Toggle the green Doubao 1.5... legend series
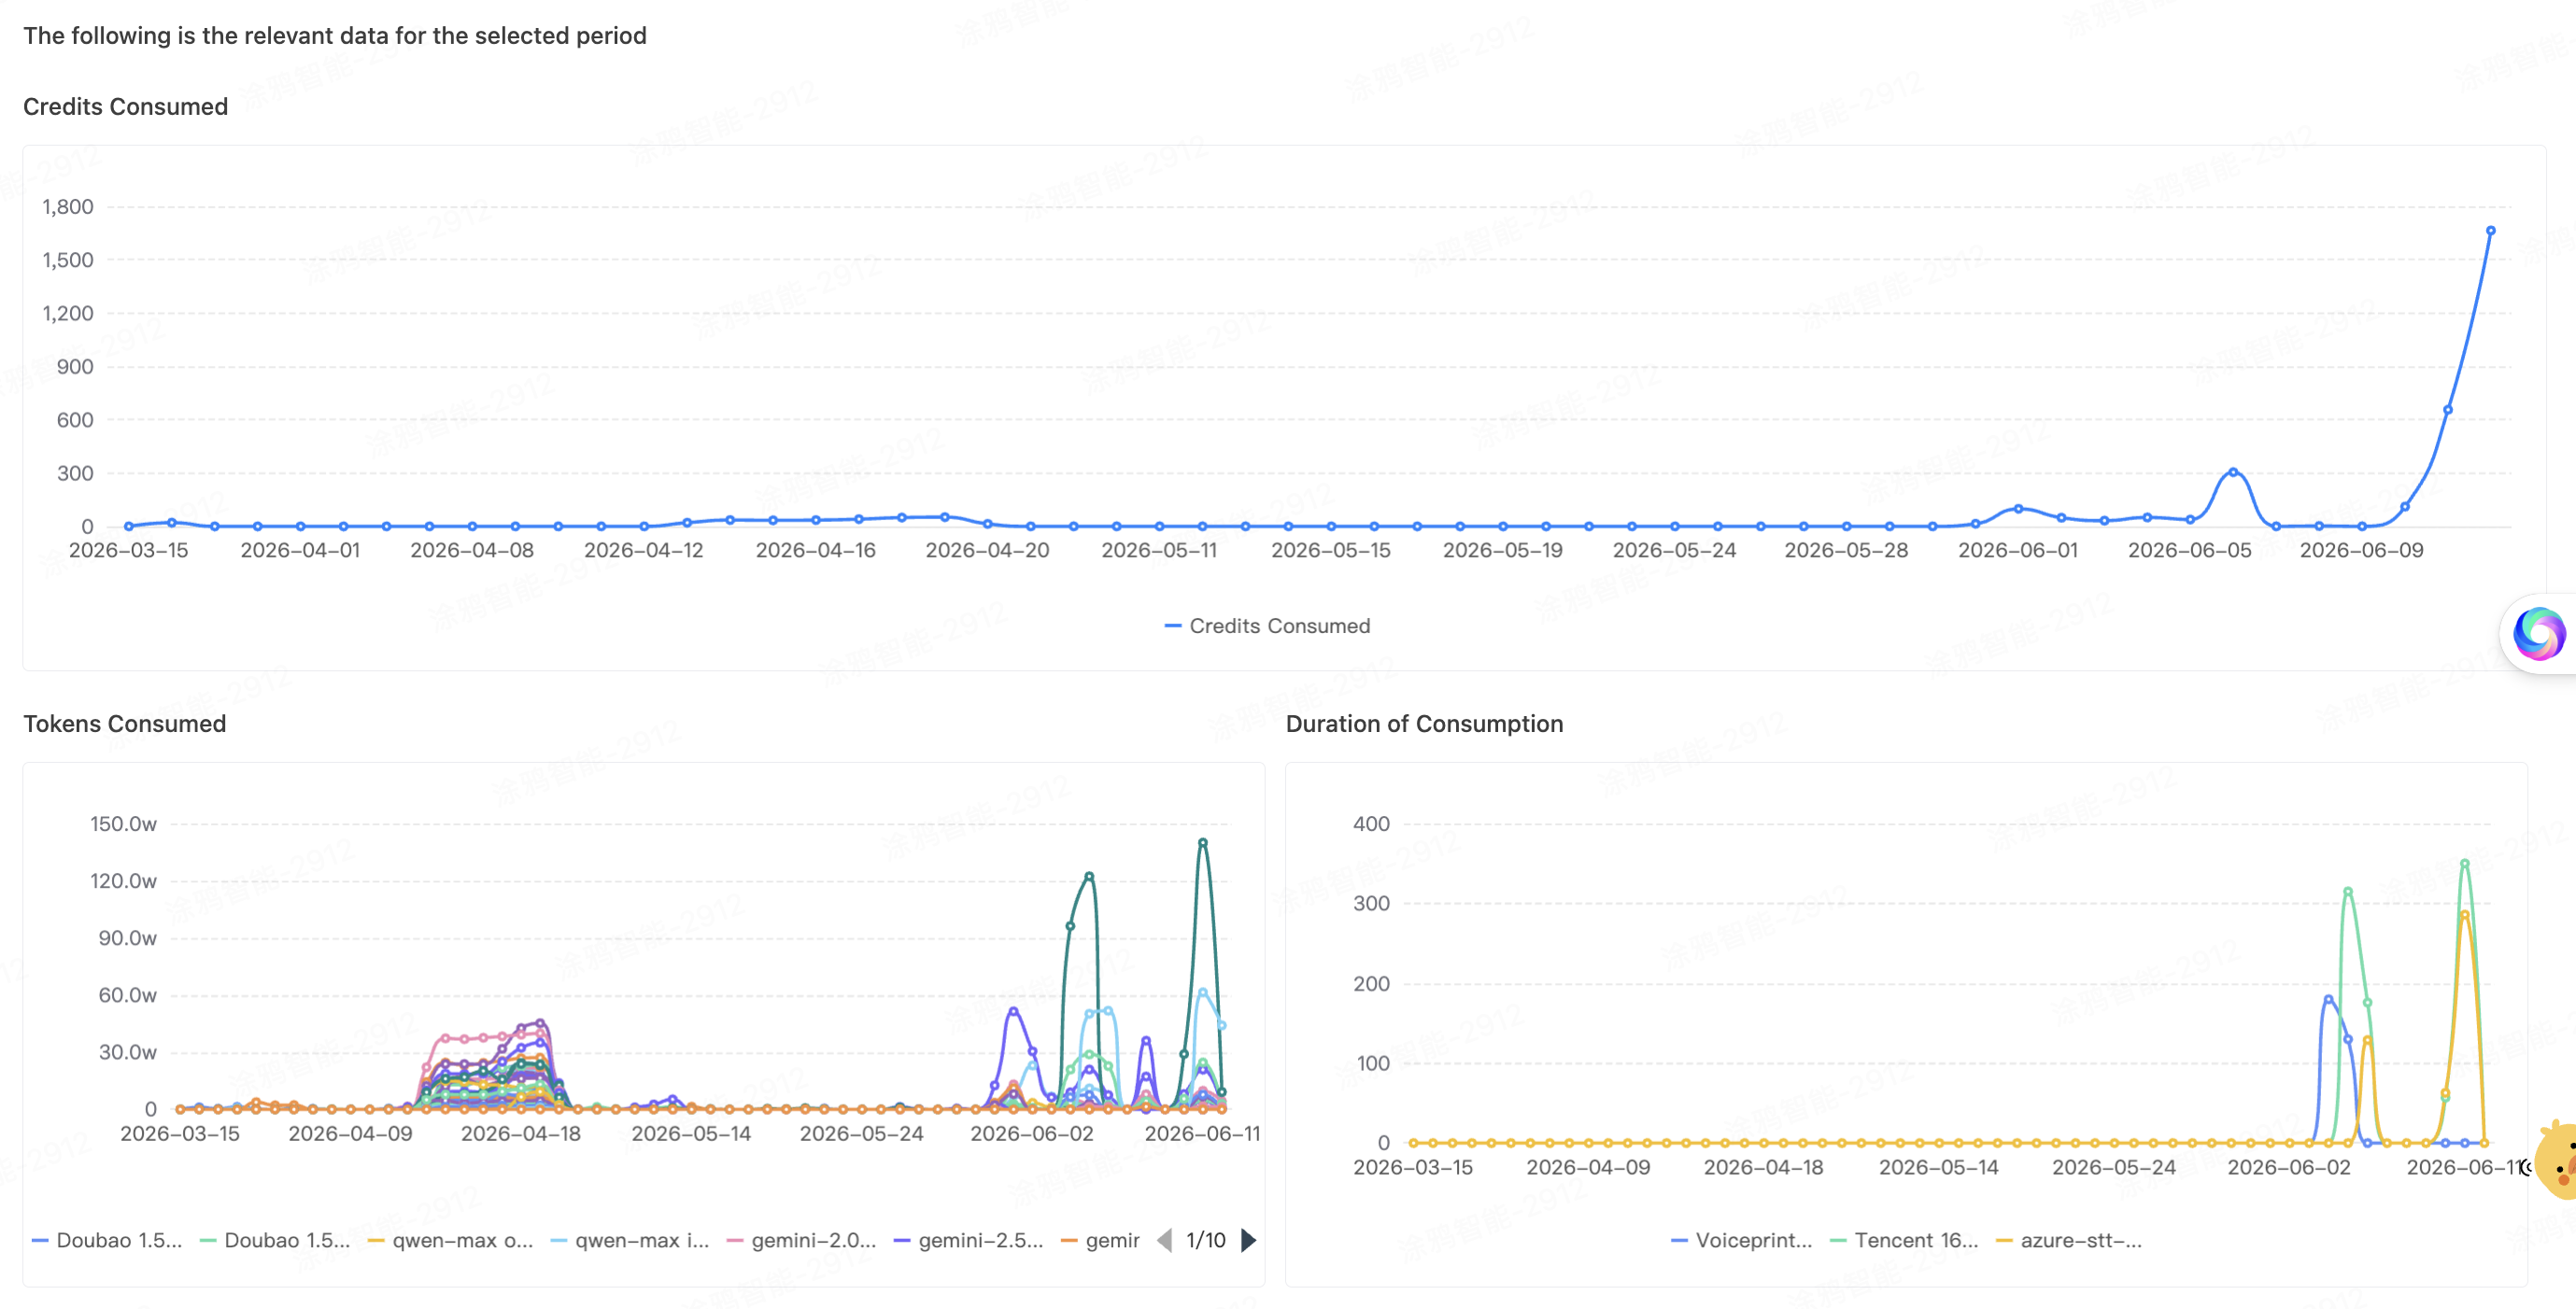 [x=275, y=1240]
